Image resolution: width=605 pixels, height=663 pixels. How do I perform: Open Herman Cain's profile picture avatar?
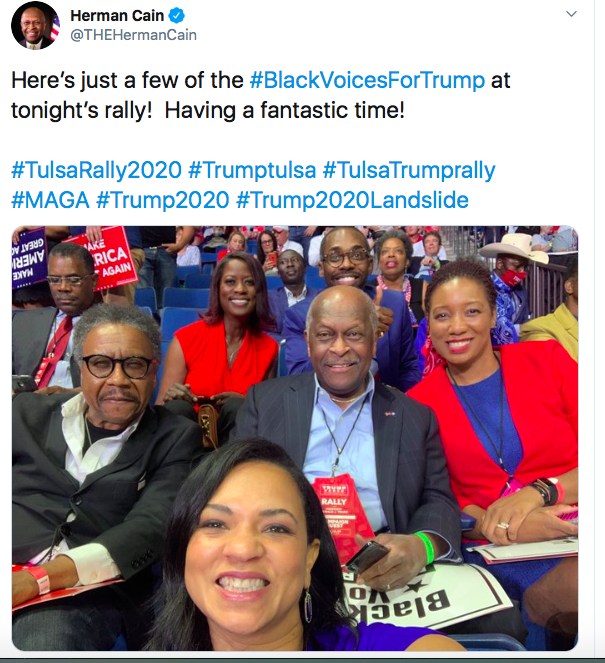[x=35, y=25]
